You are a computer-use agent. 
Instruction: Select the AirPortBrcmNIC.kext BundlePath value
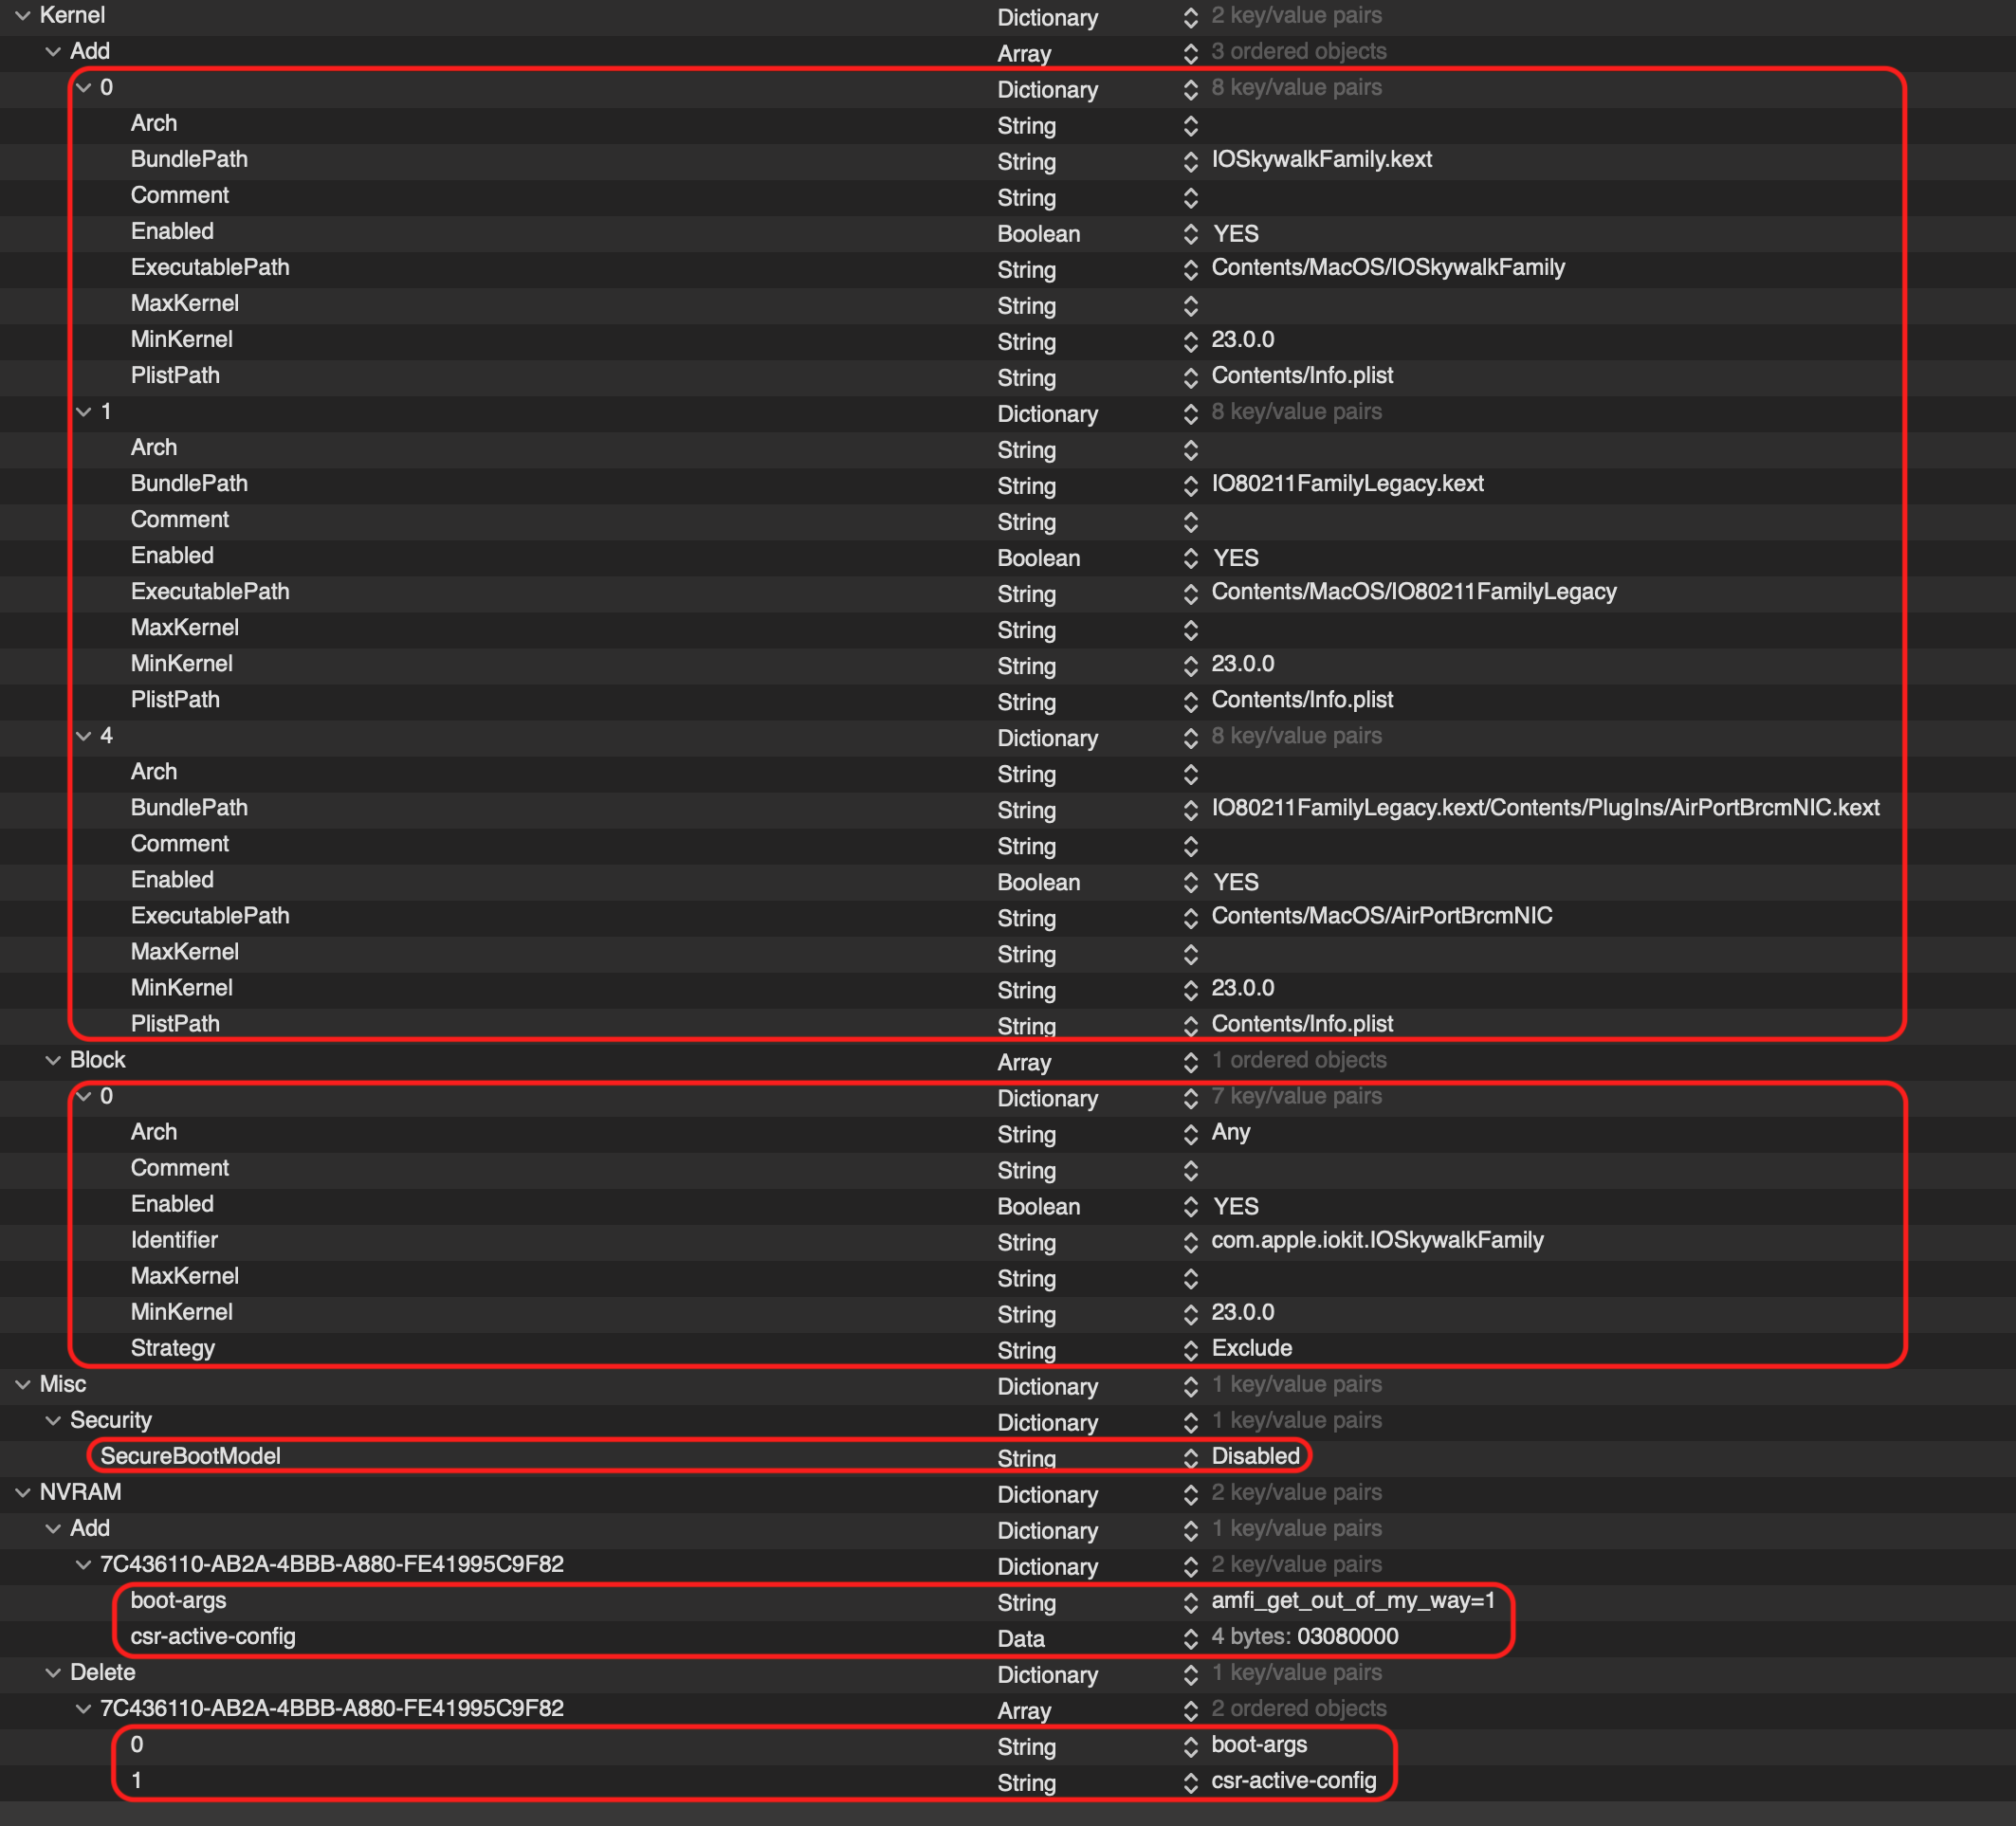click(x=1545, y=808)
